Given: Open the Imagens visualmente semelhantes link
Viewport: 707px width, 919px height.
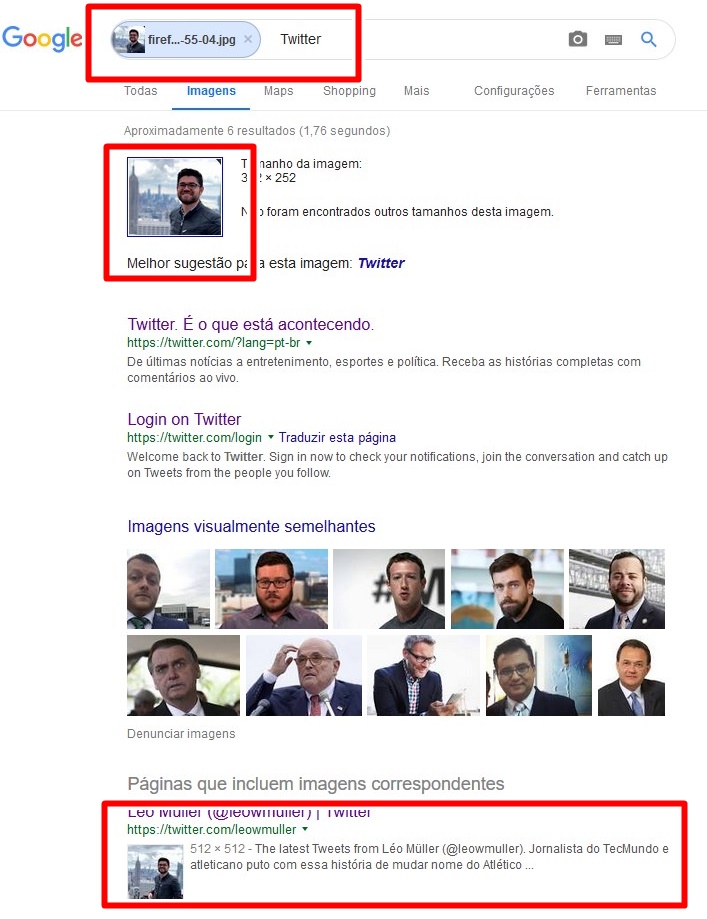Looking at the screenshot, I should click(x=251, y=526).
